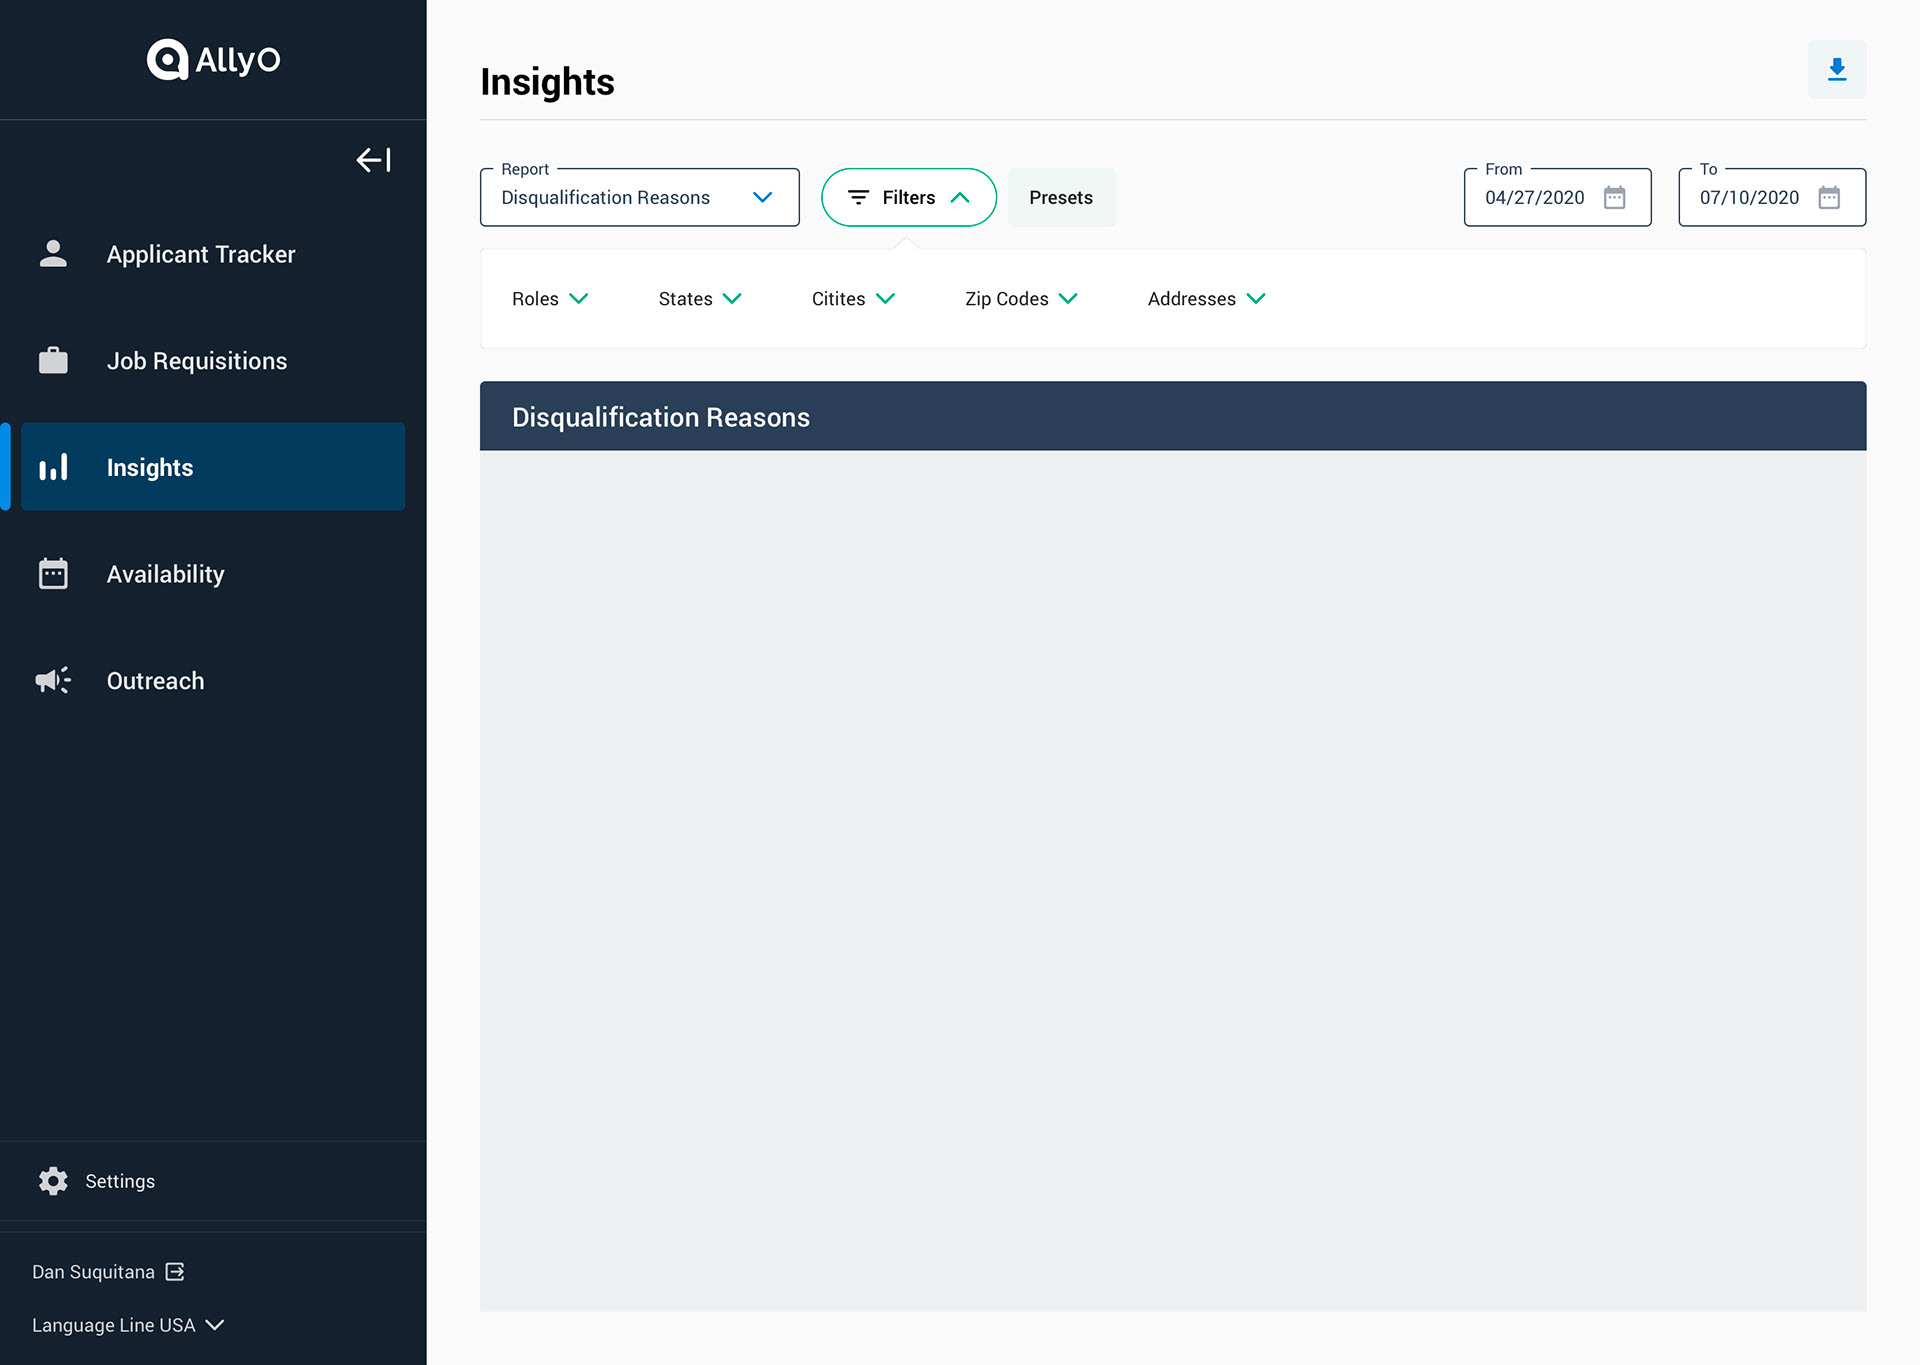Click the Applicant Tracker person icon
This screenshot has width=1920, height=1365.
click(x=53, y=254)
